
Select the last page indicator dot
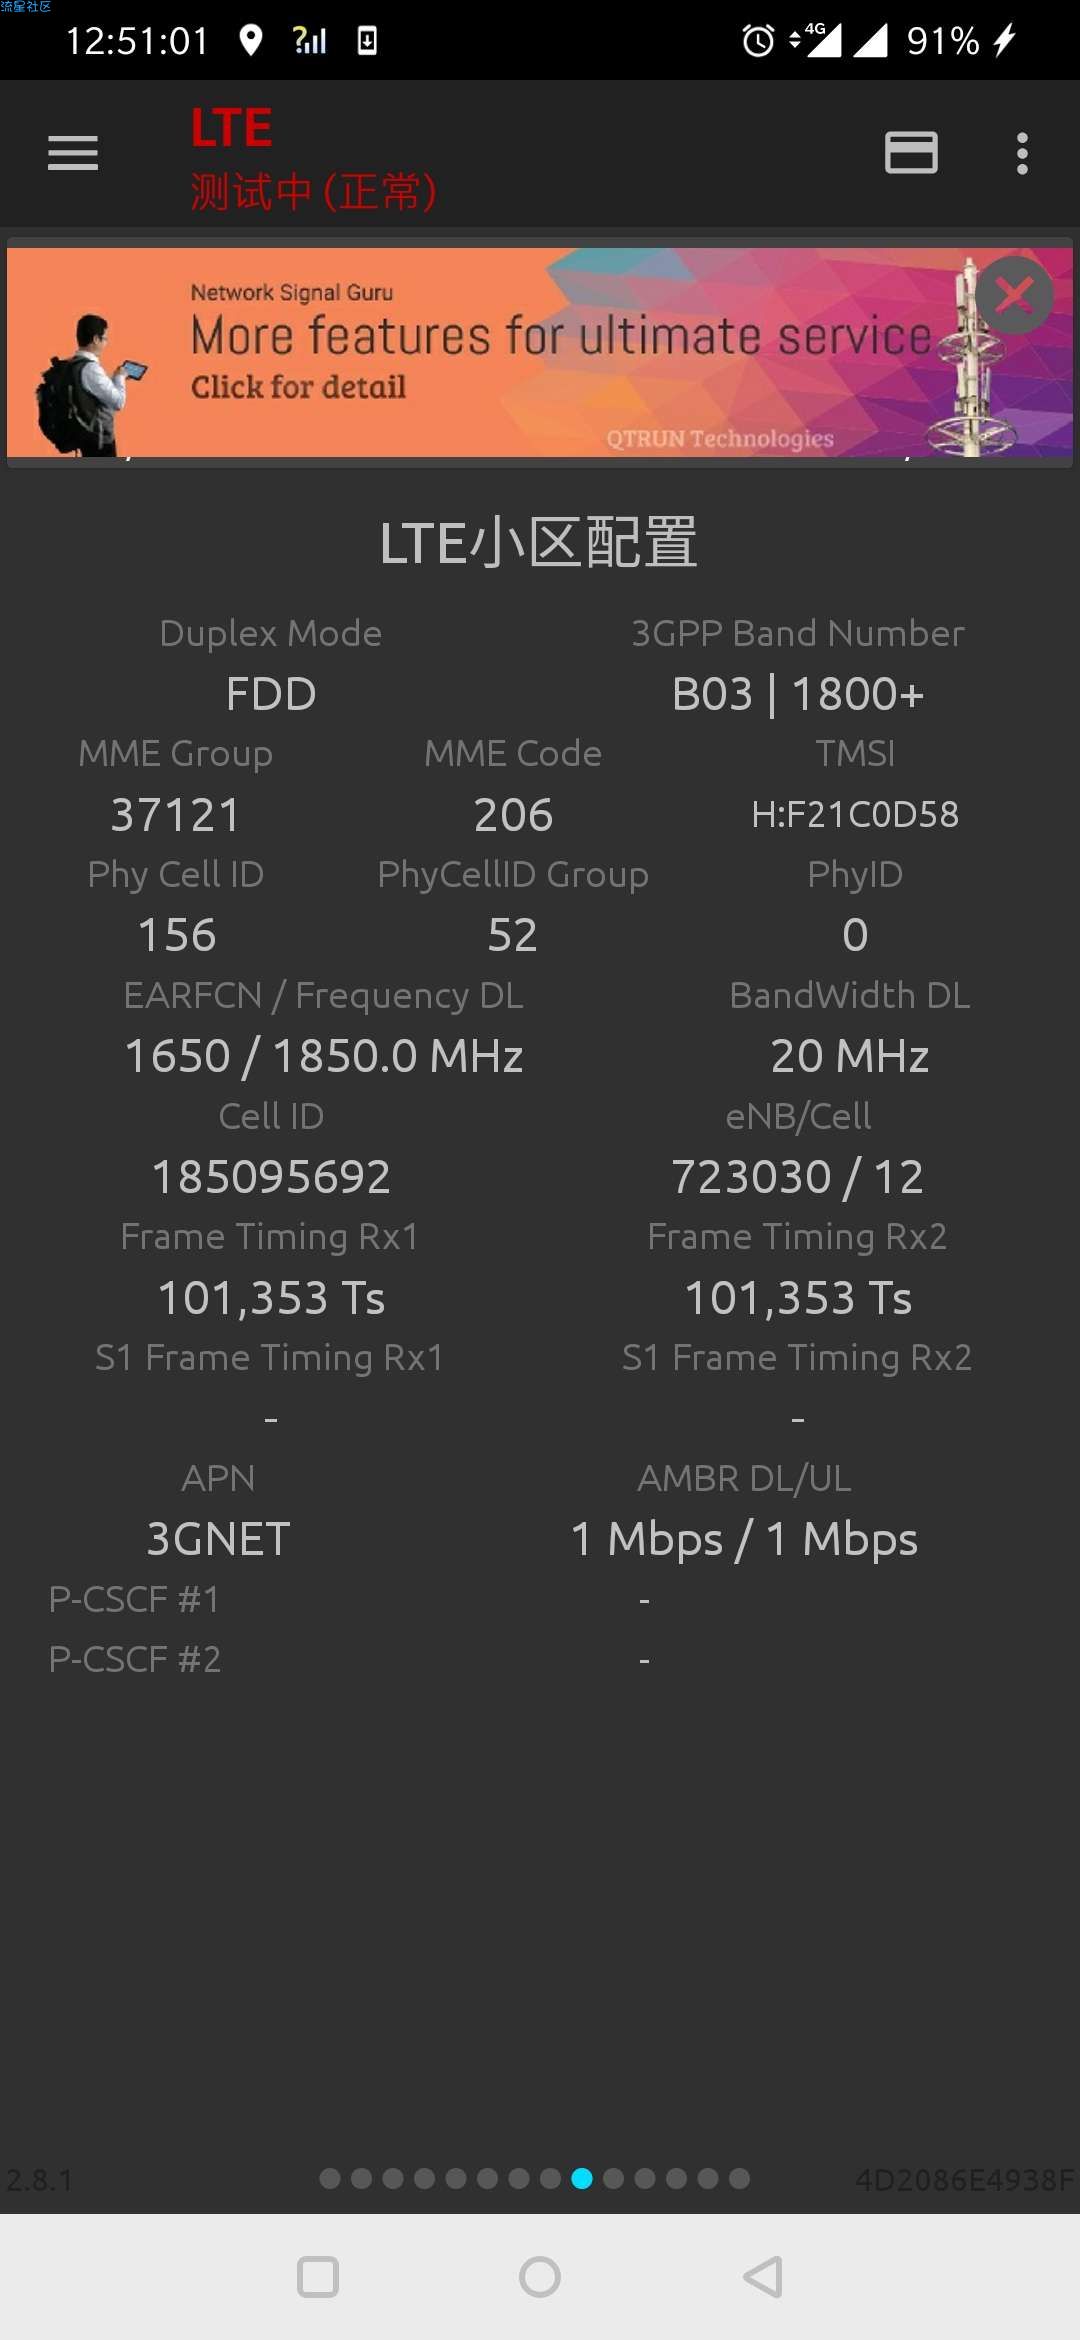point(739,2178)
